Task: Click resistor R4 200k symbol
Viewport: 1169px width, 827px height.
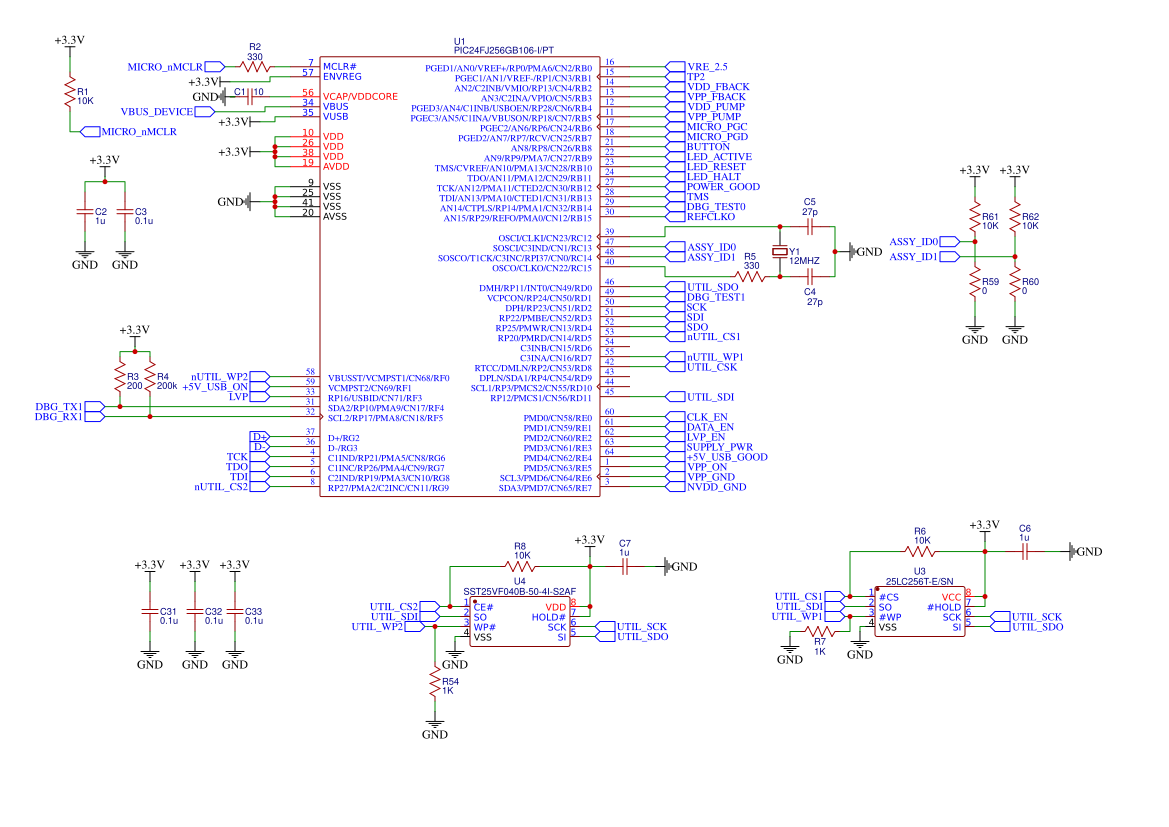Action: [x=150, y=379]
